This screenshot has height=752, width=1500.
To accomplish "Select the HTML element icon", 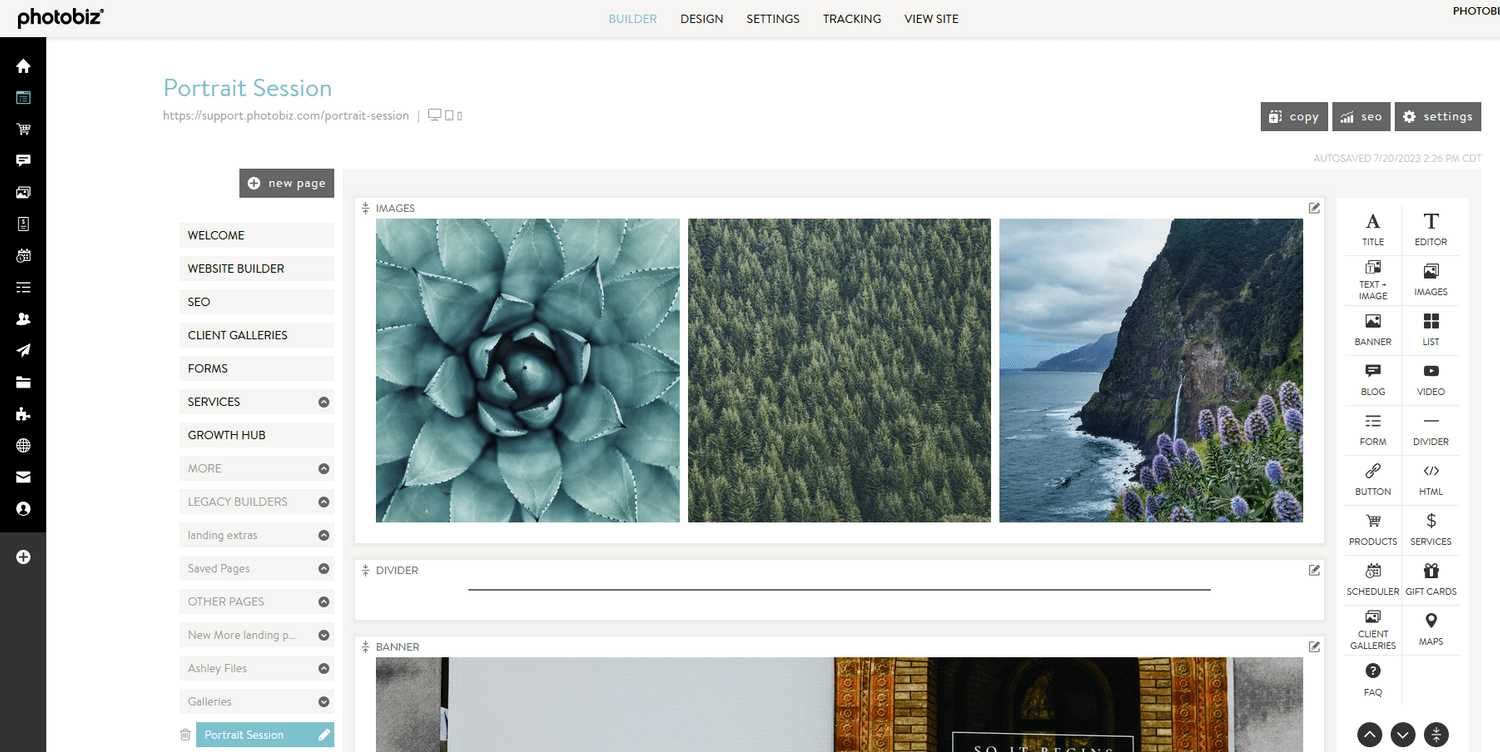I will tap(1431, 480).
